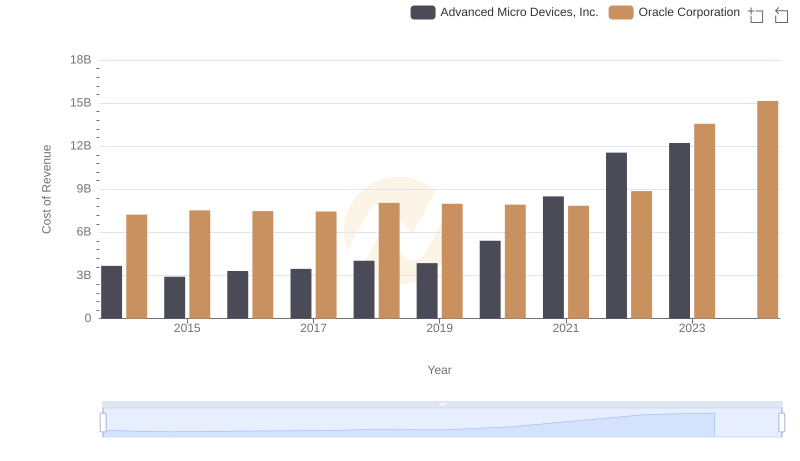Click the Oracle bar for 2019
The height and width of the screenshot is (461, 800).
point(452,261)
